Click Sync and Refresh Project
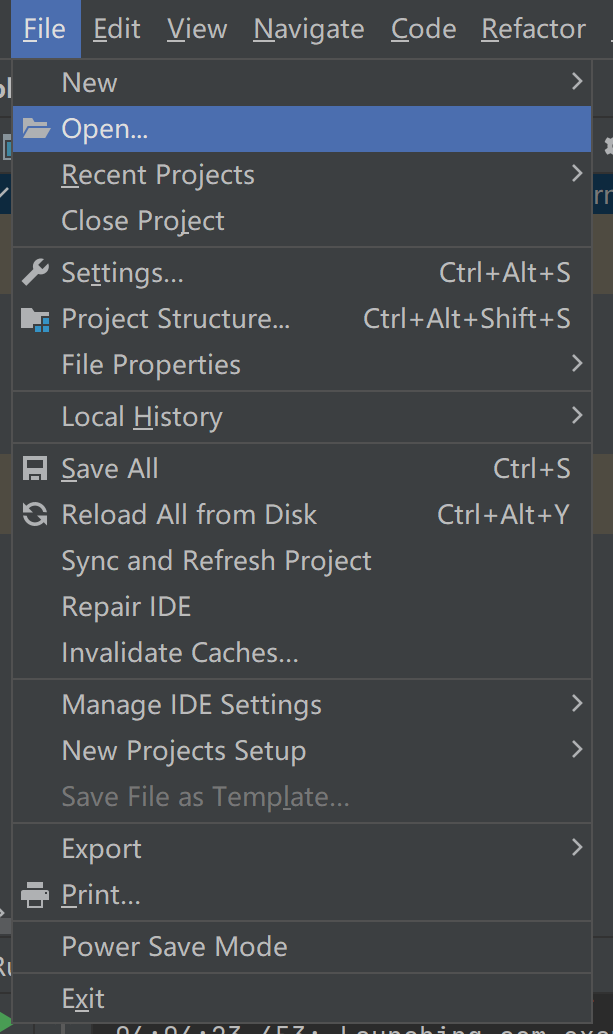The image size is (613, 1034). (216, 561)
